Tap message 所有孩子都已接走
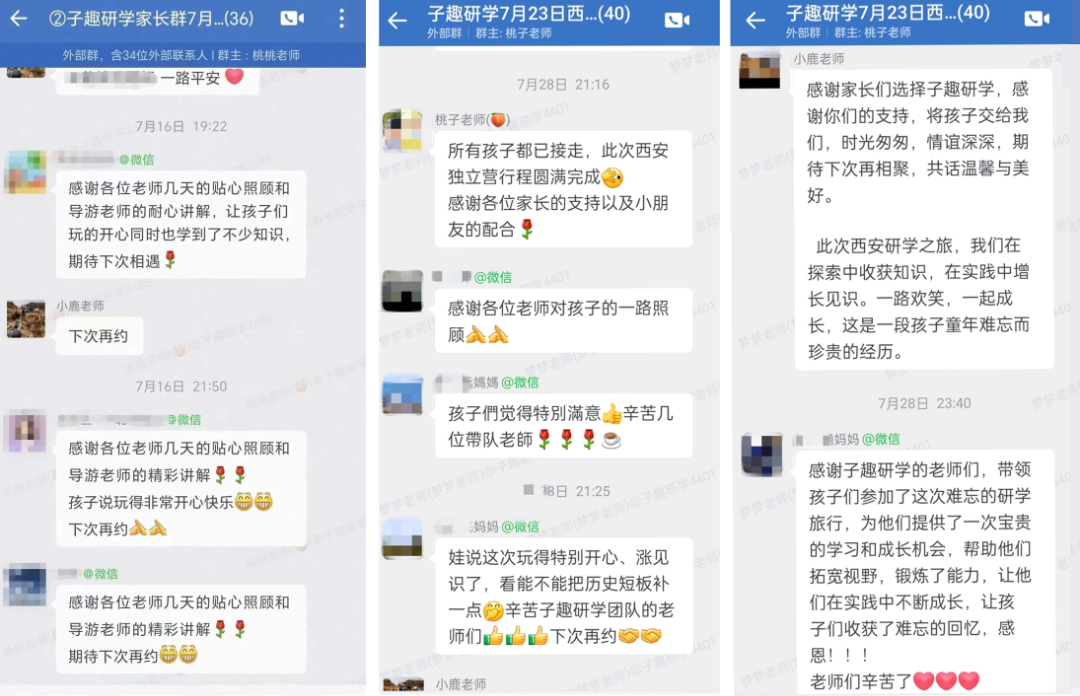The width and height of the screenshot is (1080, 696). (x=563, y=190)
